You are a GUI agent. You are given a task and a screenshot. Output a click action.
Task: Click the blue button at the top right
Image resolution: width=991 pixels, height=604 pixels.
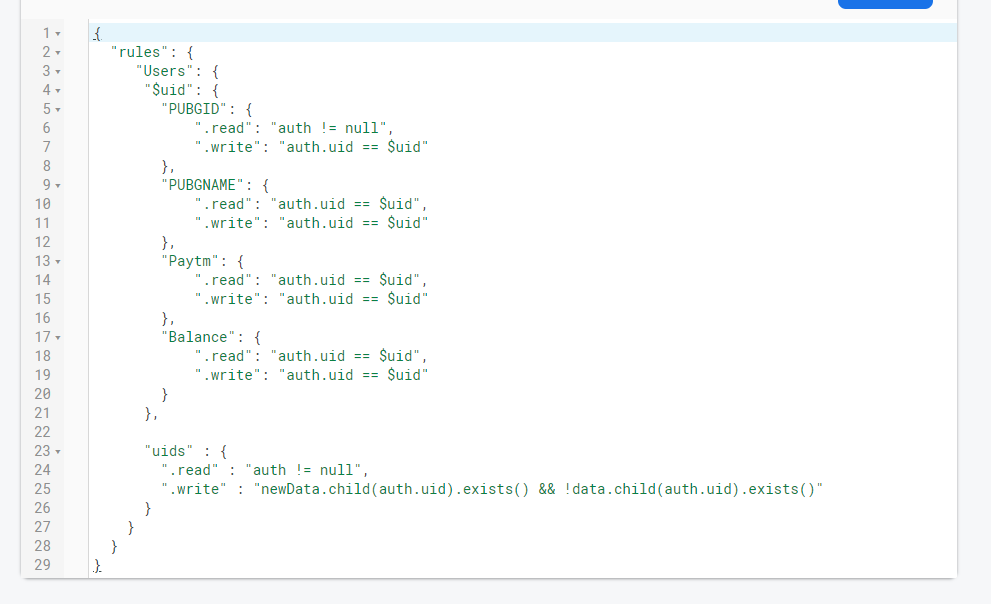point(885,4)
